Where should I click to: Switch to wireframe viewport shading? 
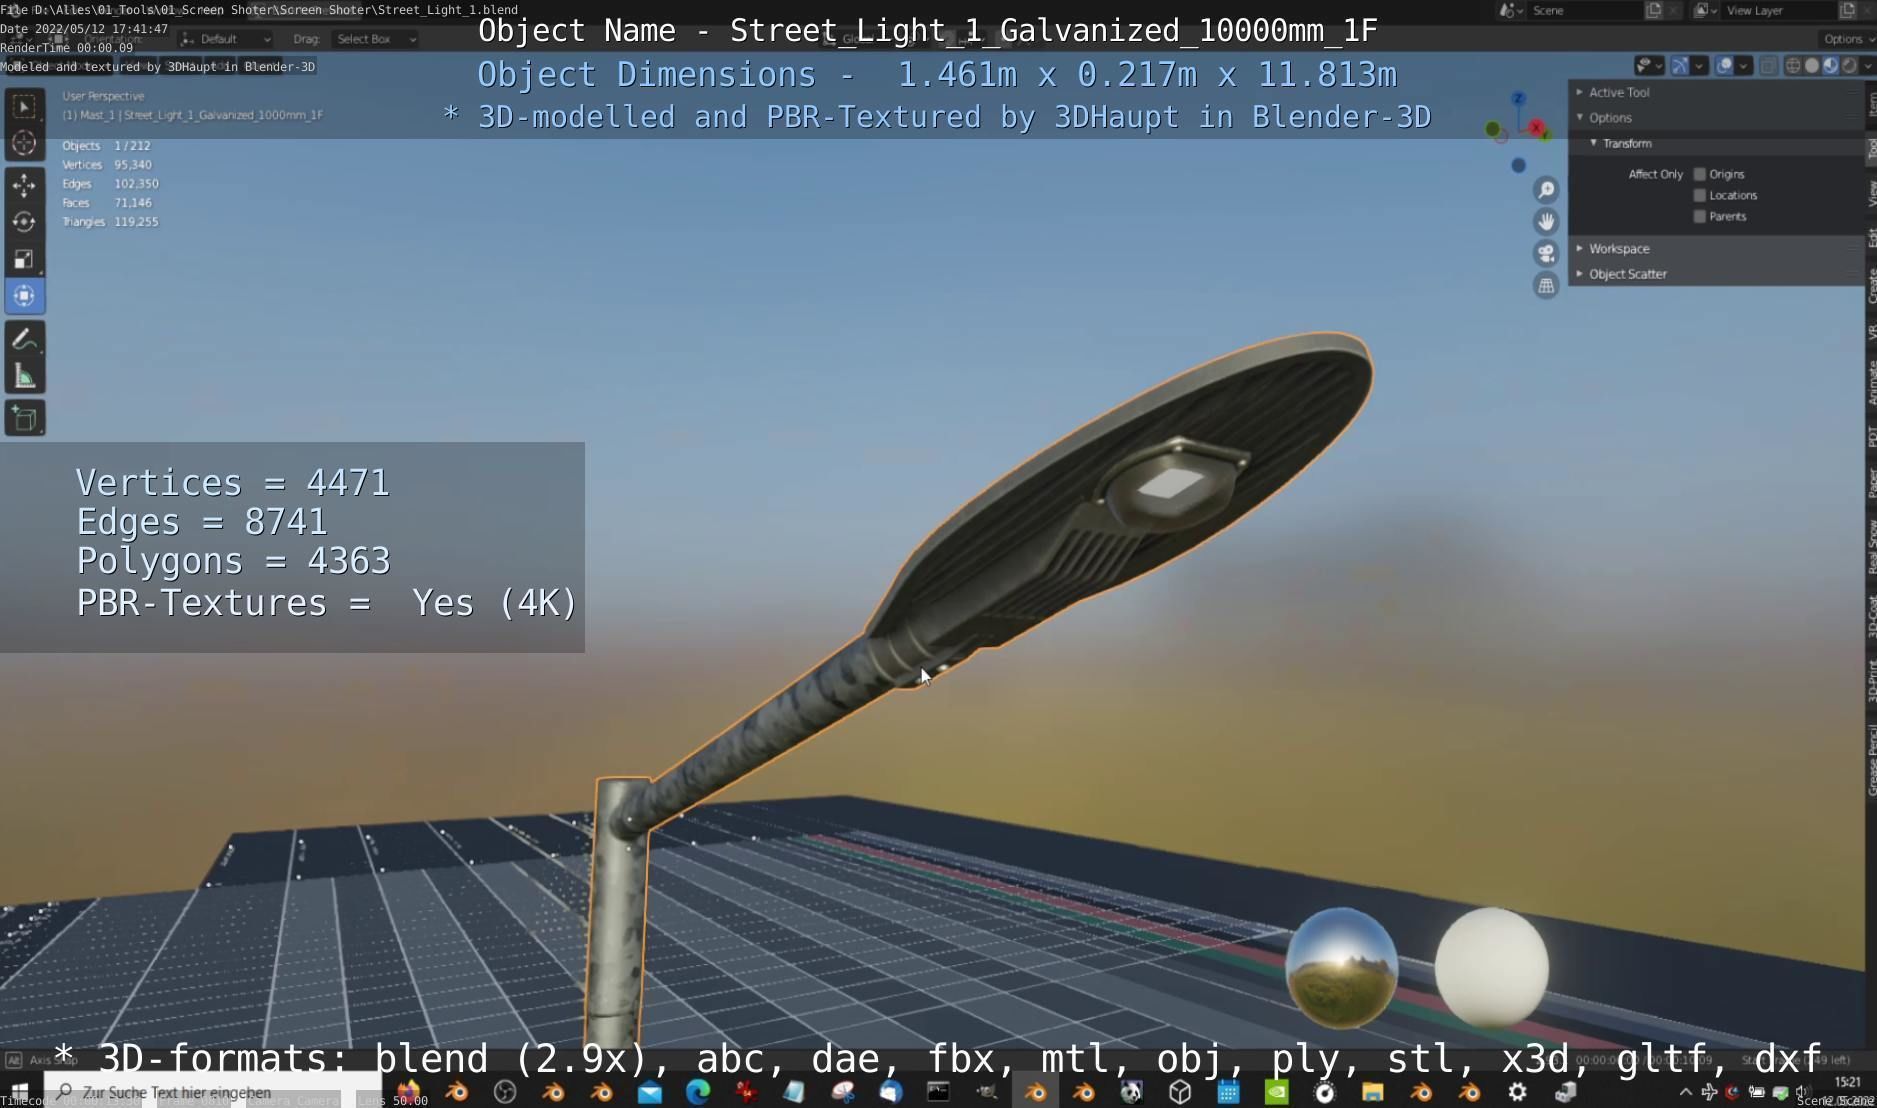click(1793, 66)
